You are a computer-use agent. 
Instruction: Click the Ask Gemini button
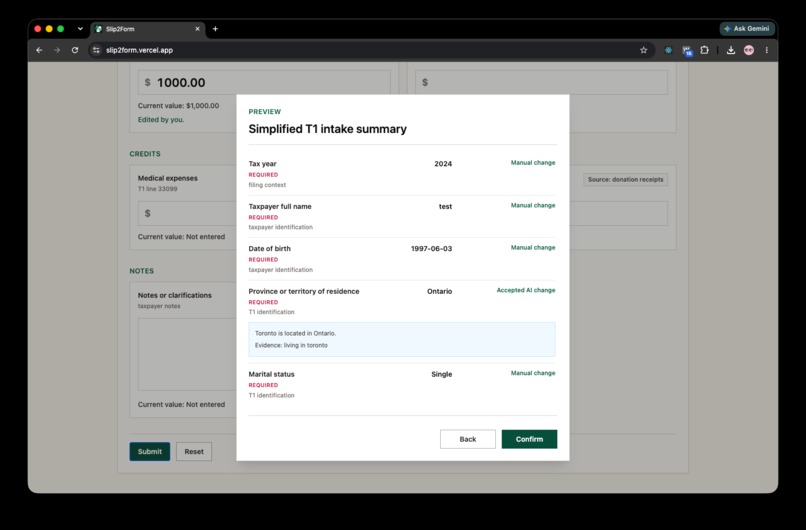point(747,29)
